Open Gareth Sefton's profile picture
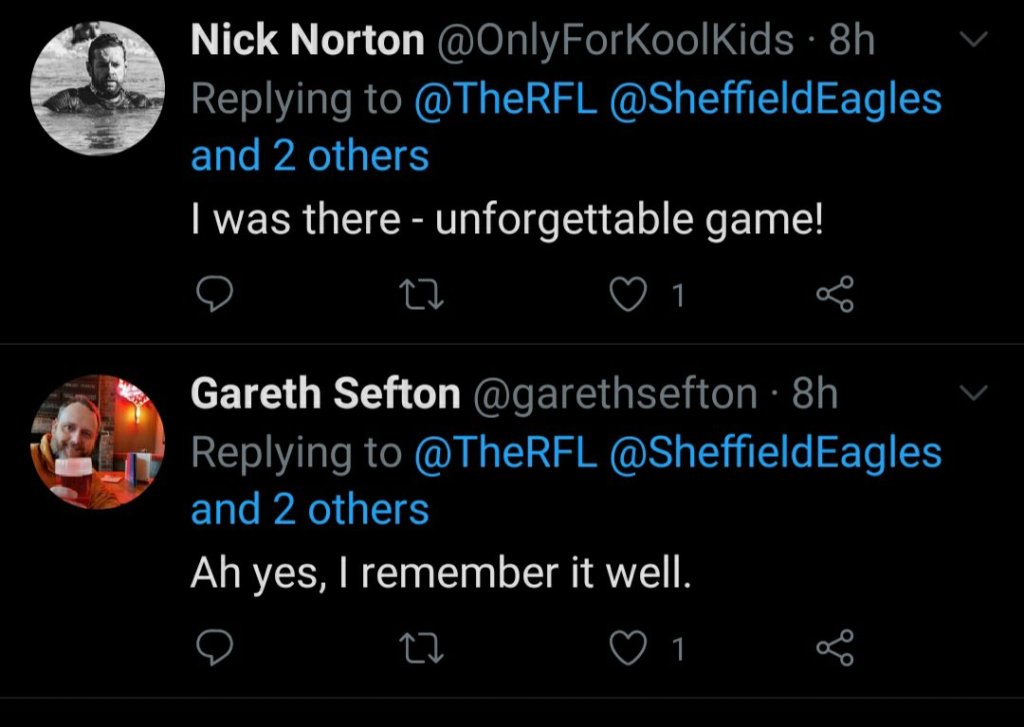The width and height of the screenshot is (1024, 727). [98, 442]
